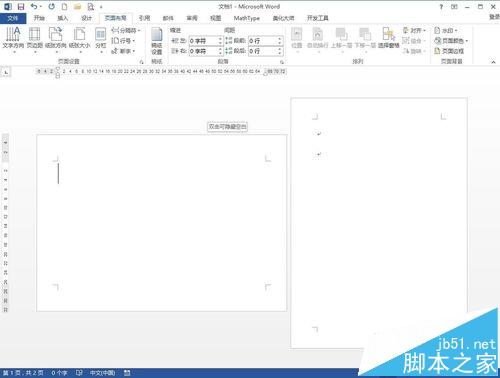Click the Print Preview icon
This screenshot has height=378, width=500.
[x=90, y=7]
